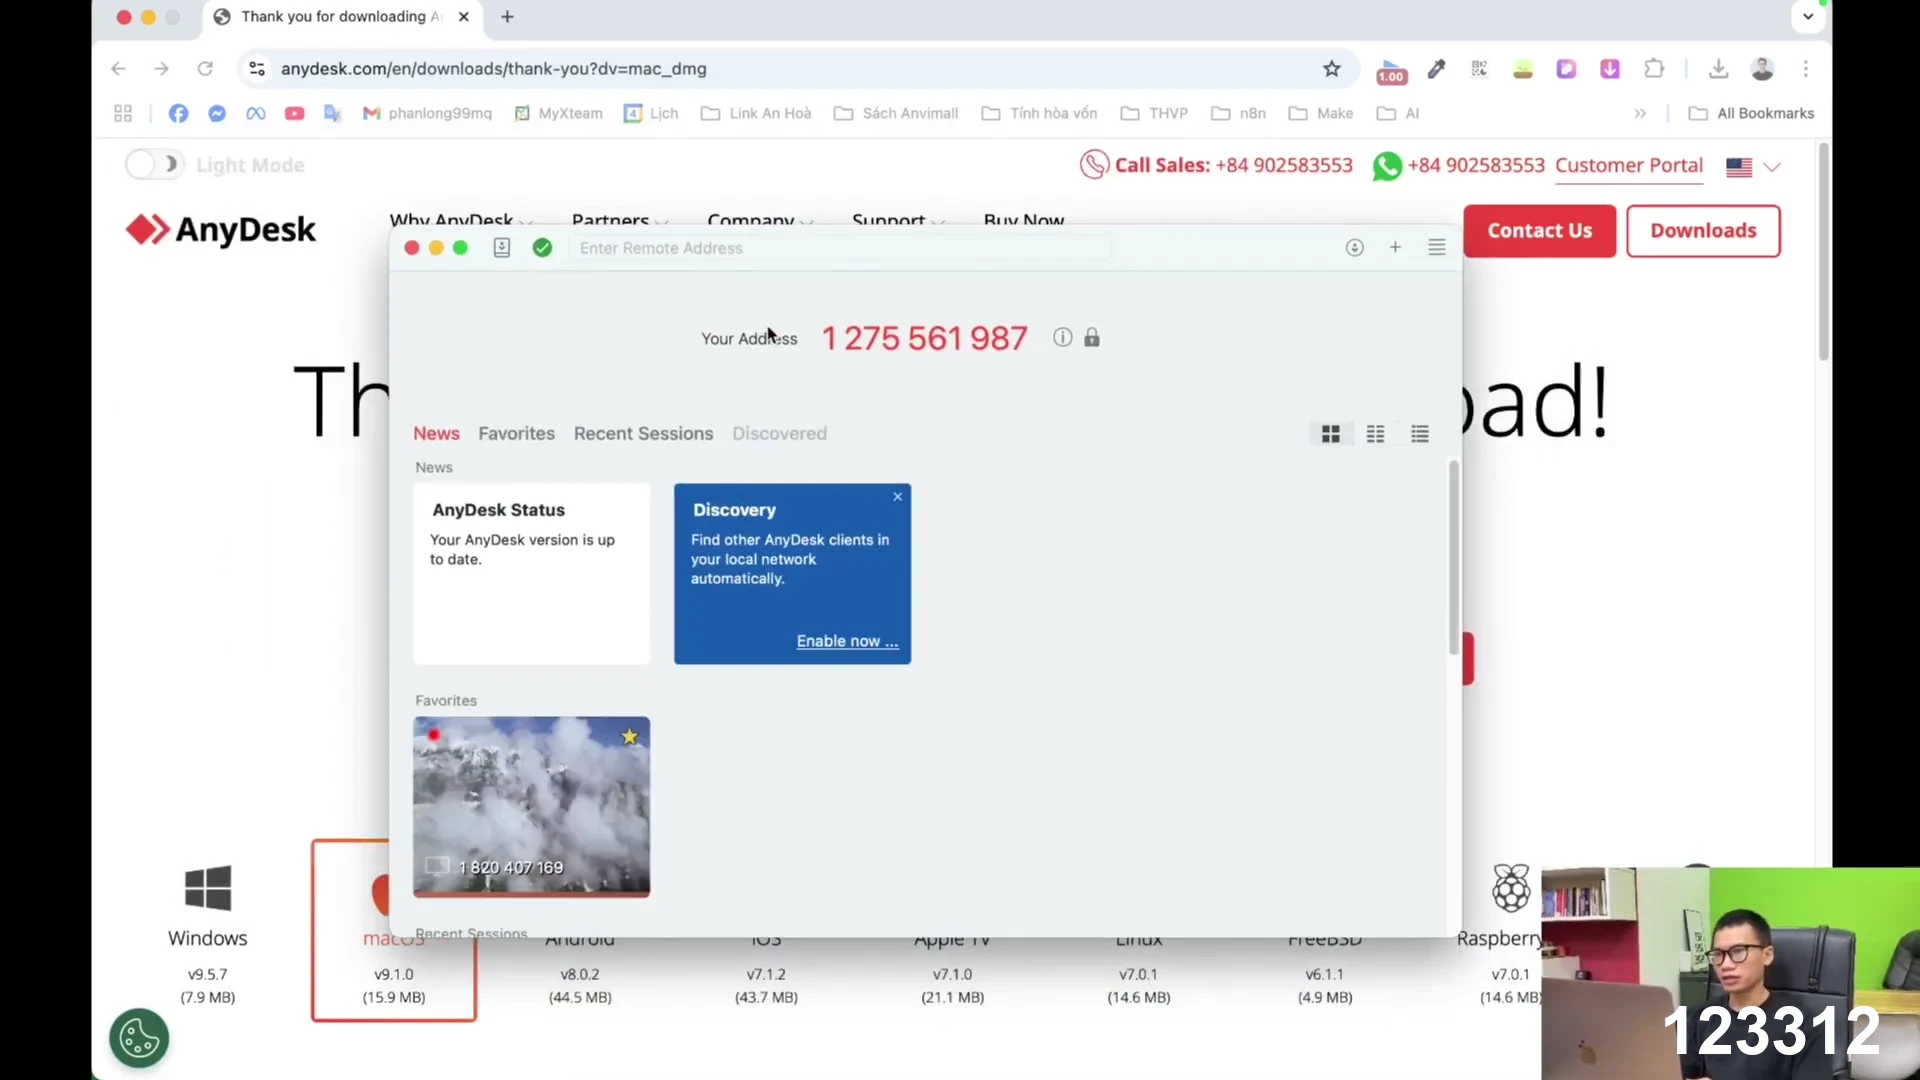Open the n8n bookmark folder
This screenshot has height=1080, width=1920.
tap(1238, 113)
